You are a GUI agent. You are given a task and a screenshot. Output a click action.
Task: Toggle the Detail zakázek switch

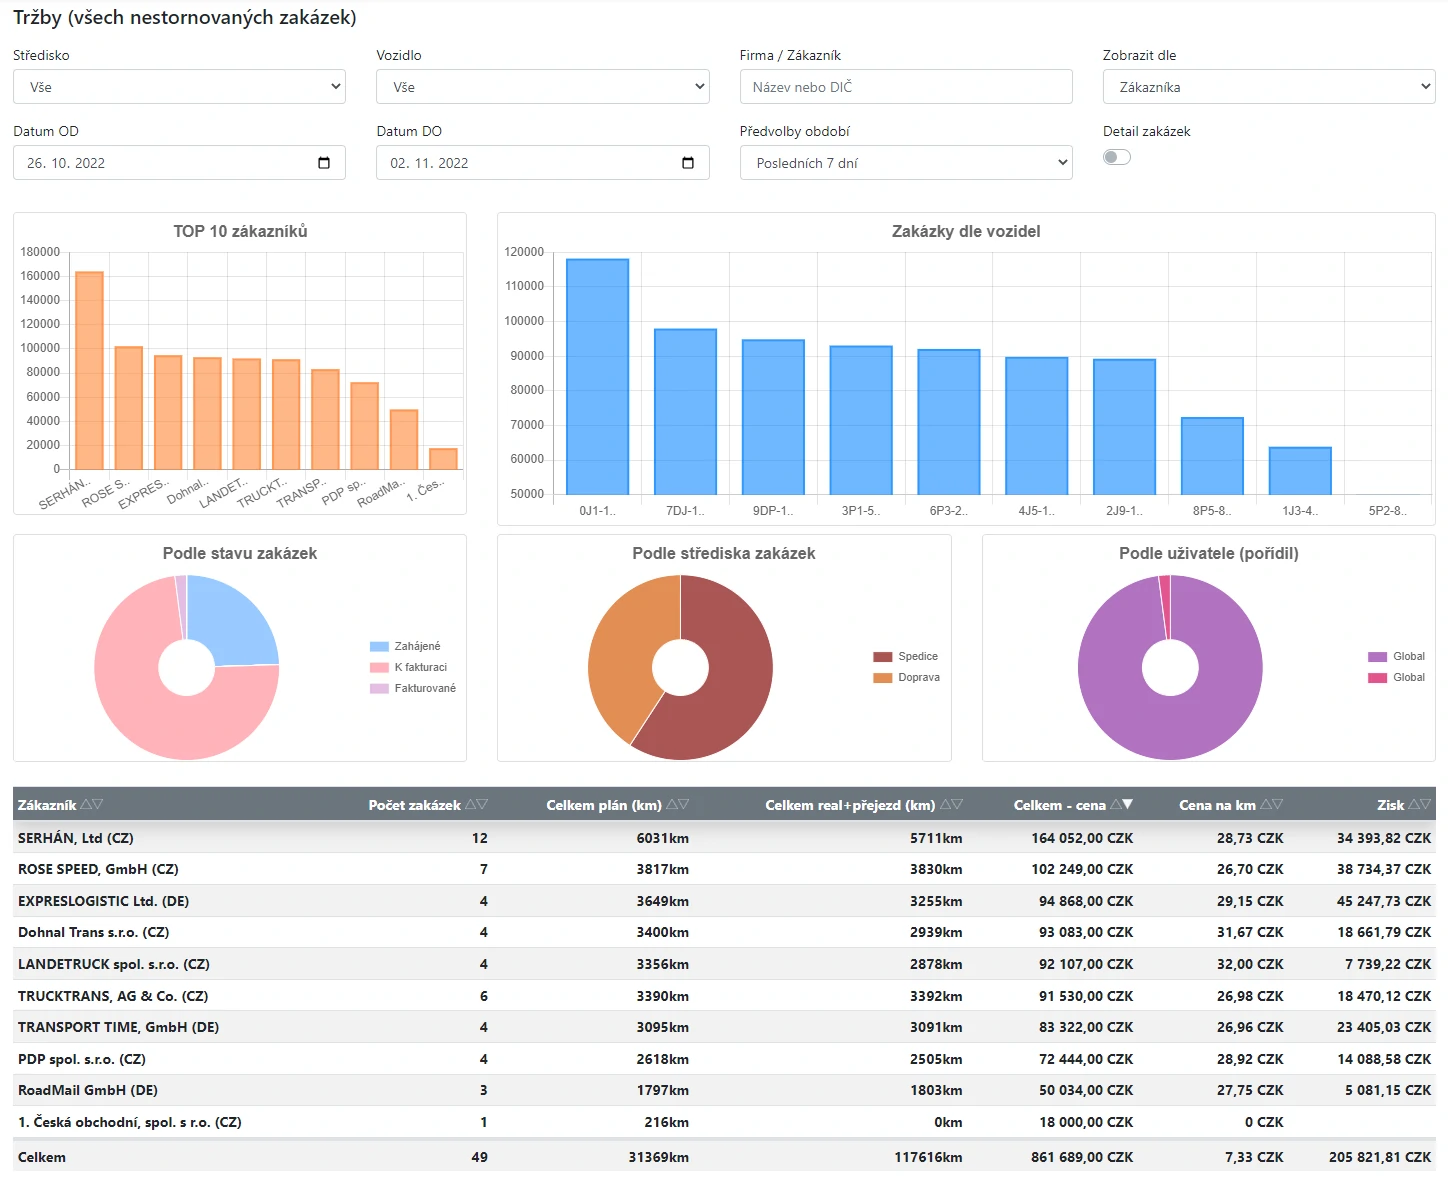coord(1117,157)
